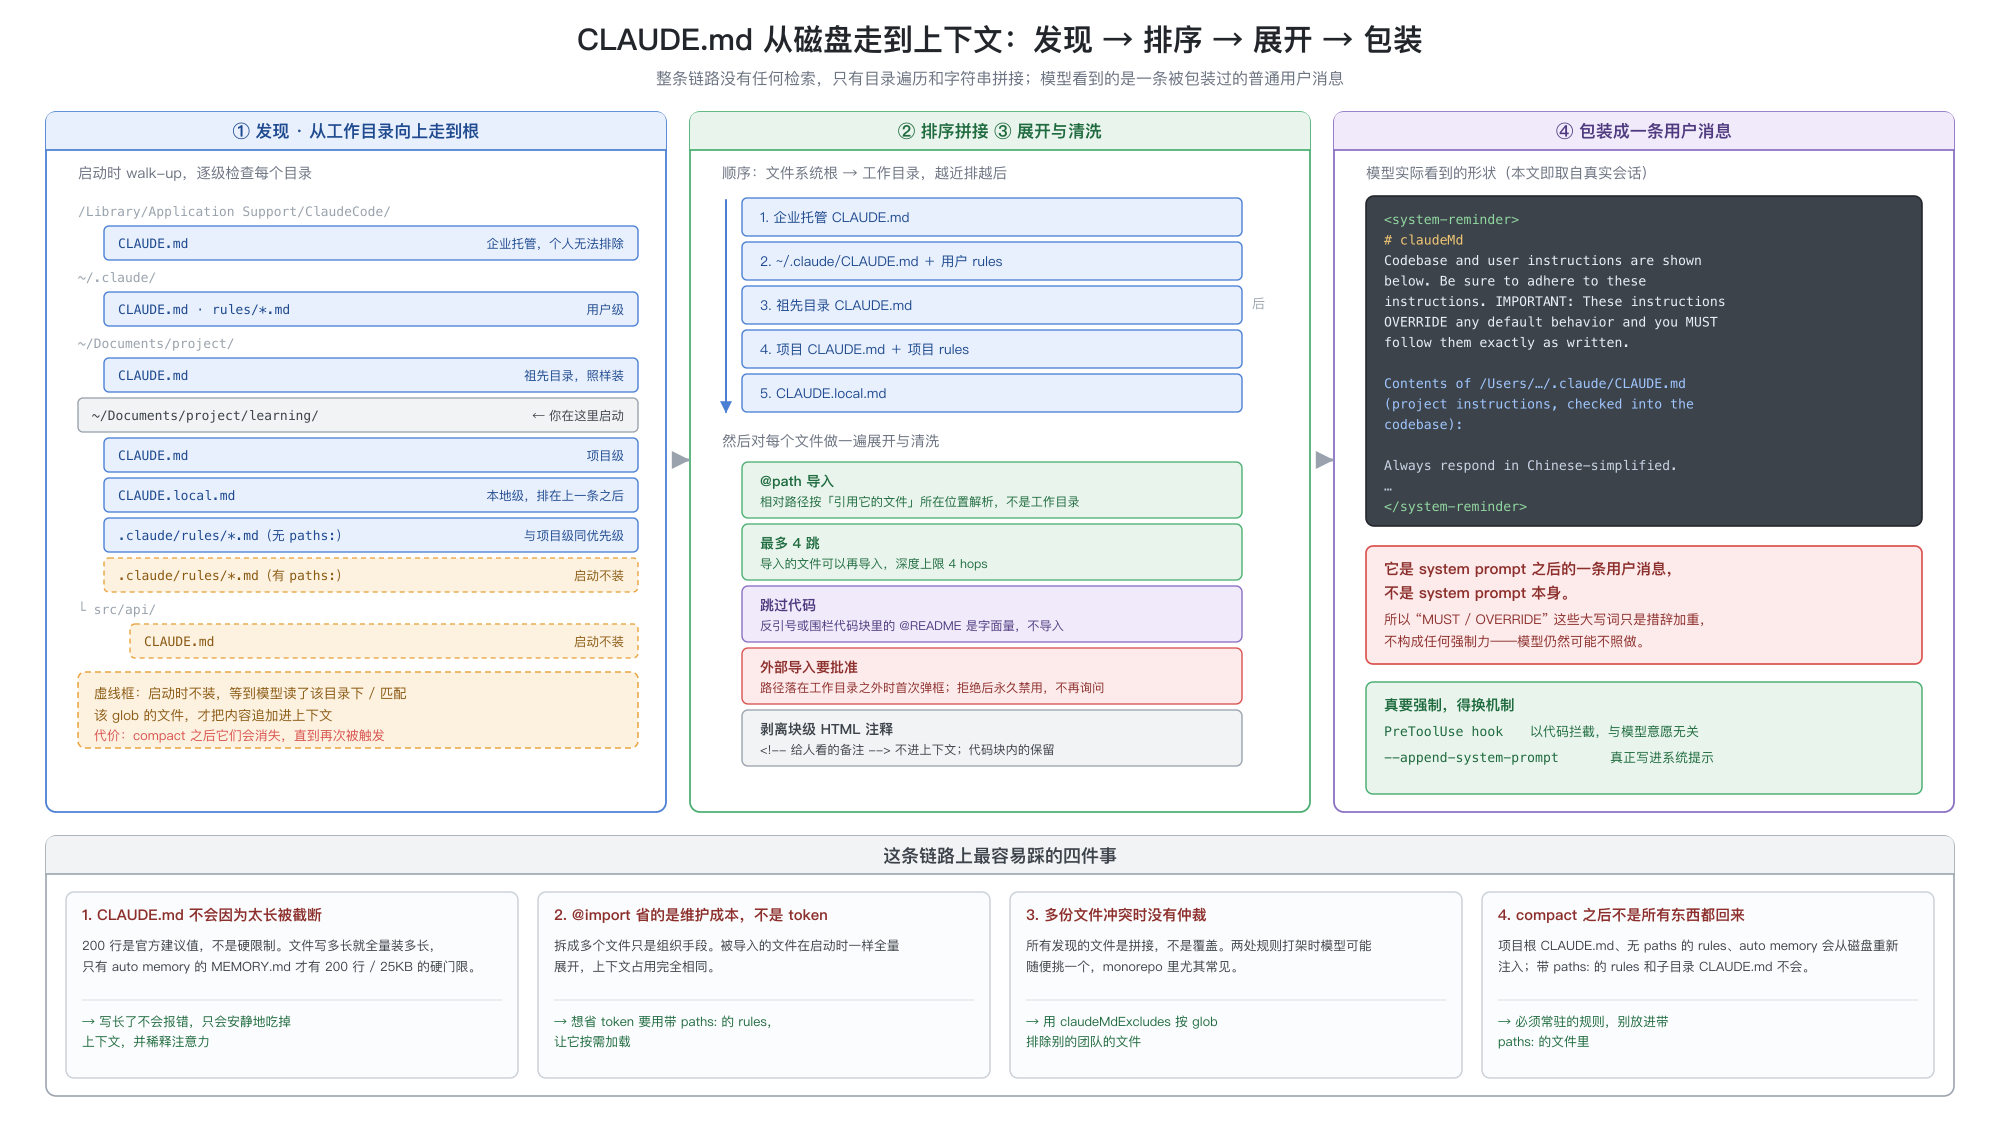The image size is (2000, 1132).
Task: Click the '# claudeMd' line in code block
Action: 1423,240
